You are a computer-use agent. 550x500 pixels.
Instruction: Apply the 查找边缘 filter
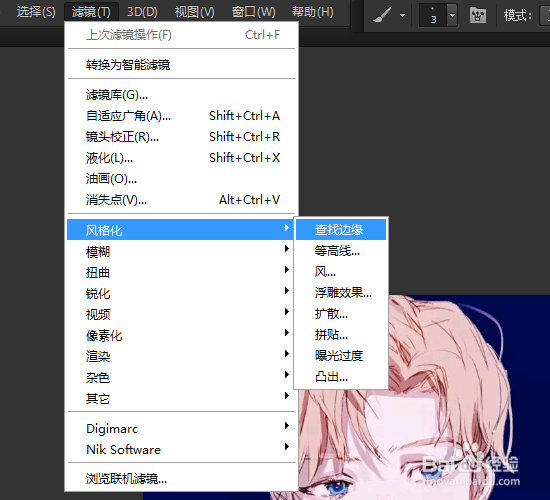tap(341, 229)
